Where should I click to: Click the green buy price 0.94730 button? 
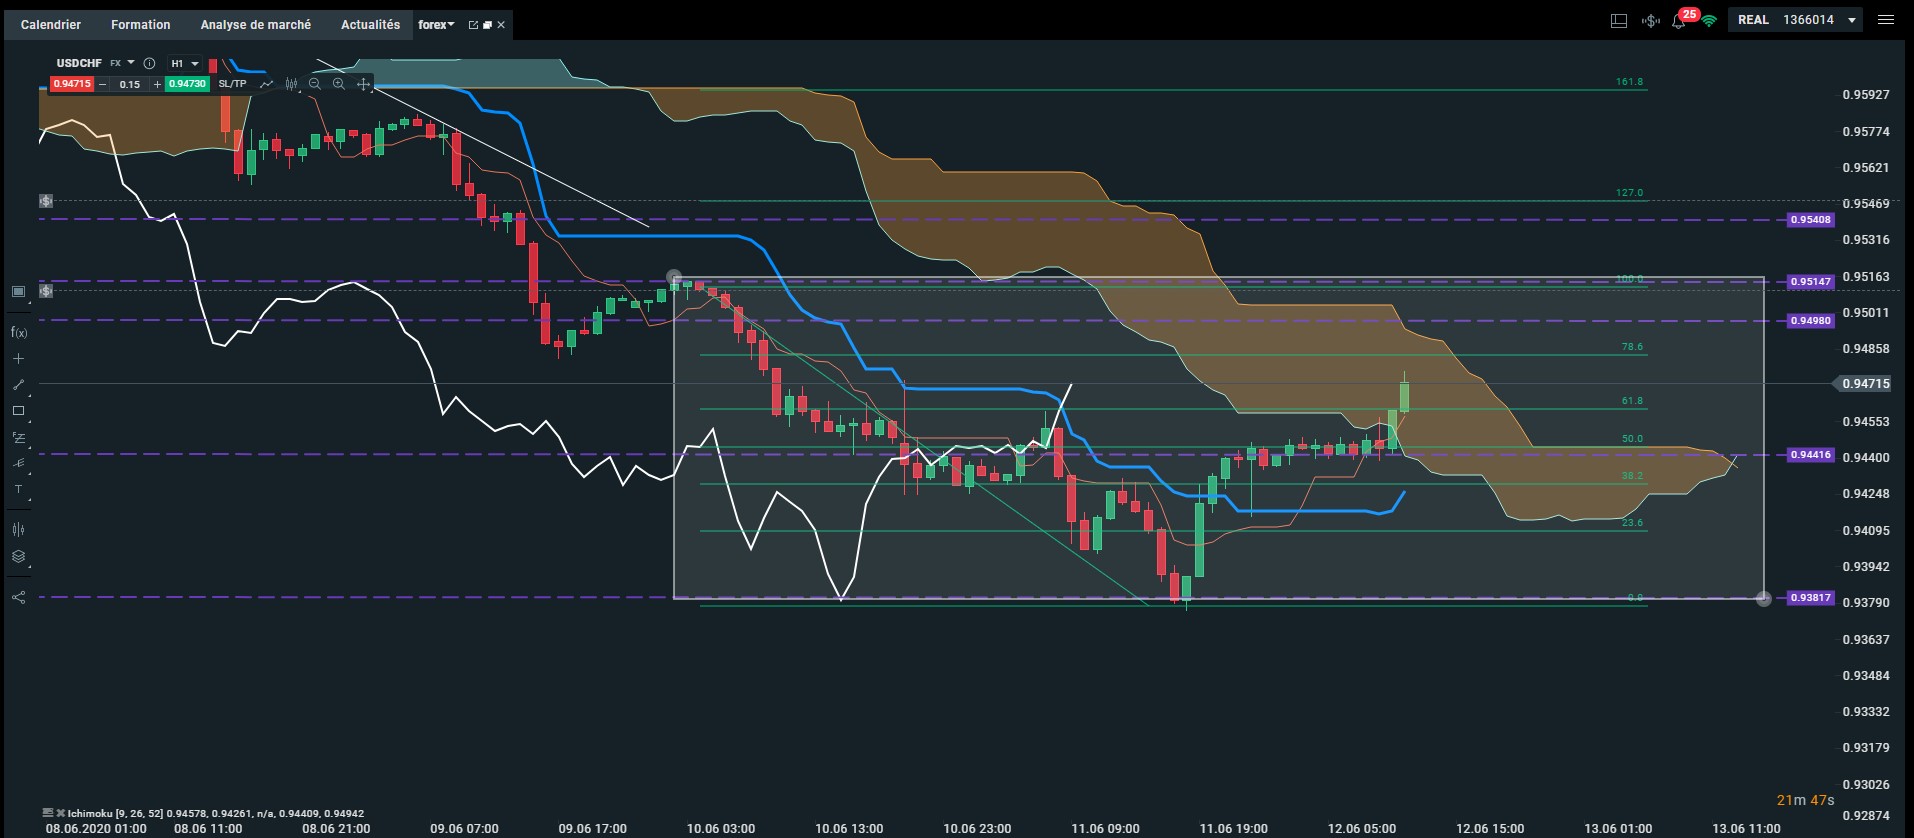point(187,84)
